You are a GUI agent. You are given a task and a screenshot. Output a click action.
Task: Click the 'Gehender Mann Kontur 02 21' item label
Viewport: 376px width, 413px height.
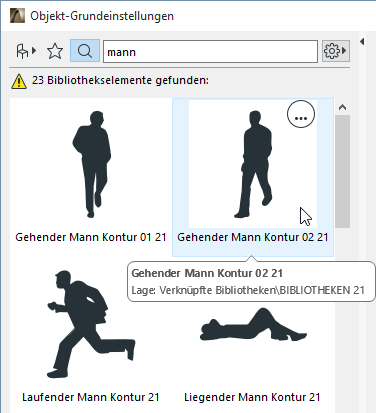(x=253, y=237)
